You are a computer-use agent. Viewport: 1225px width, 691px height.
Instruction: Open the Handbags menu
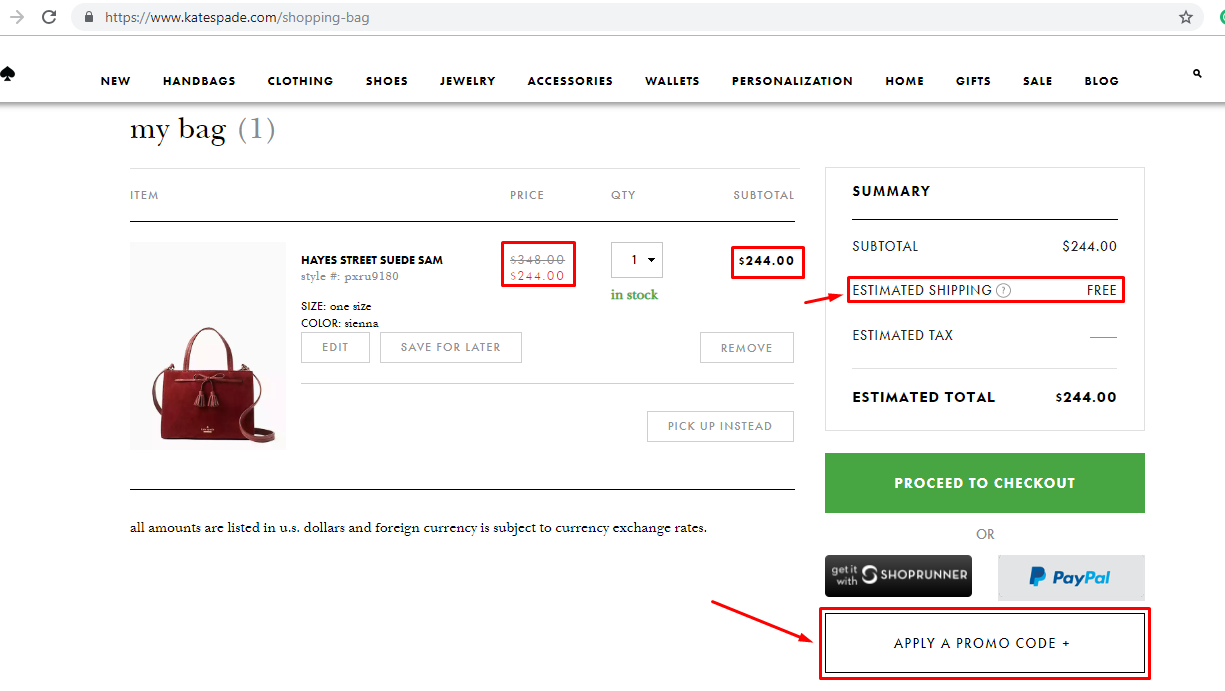pyautogui.click(x=199, y=81)
